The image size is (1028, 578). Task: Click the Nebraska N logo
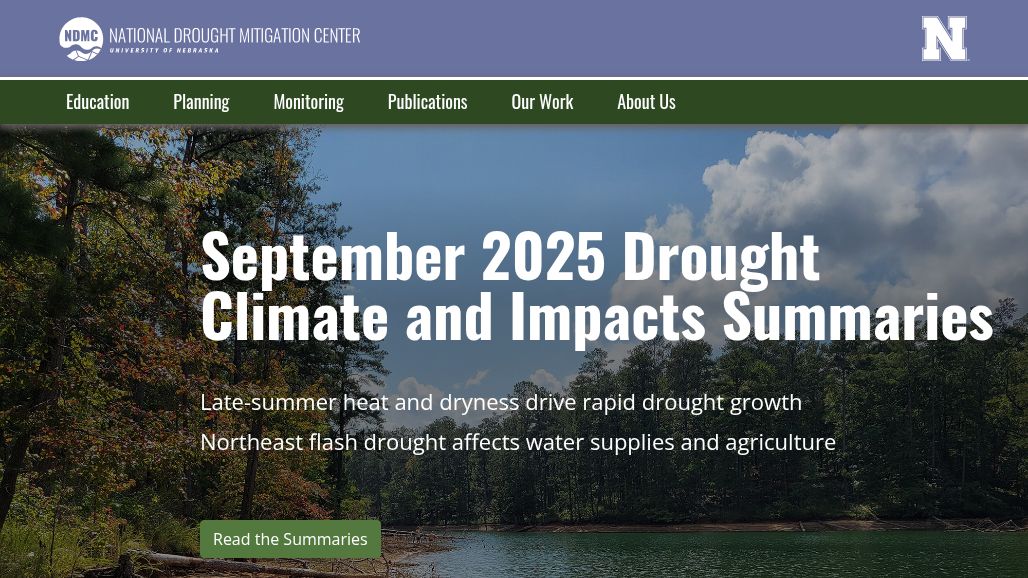(944, 39)
